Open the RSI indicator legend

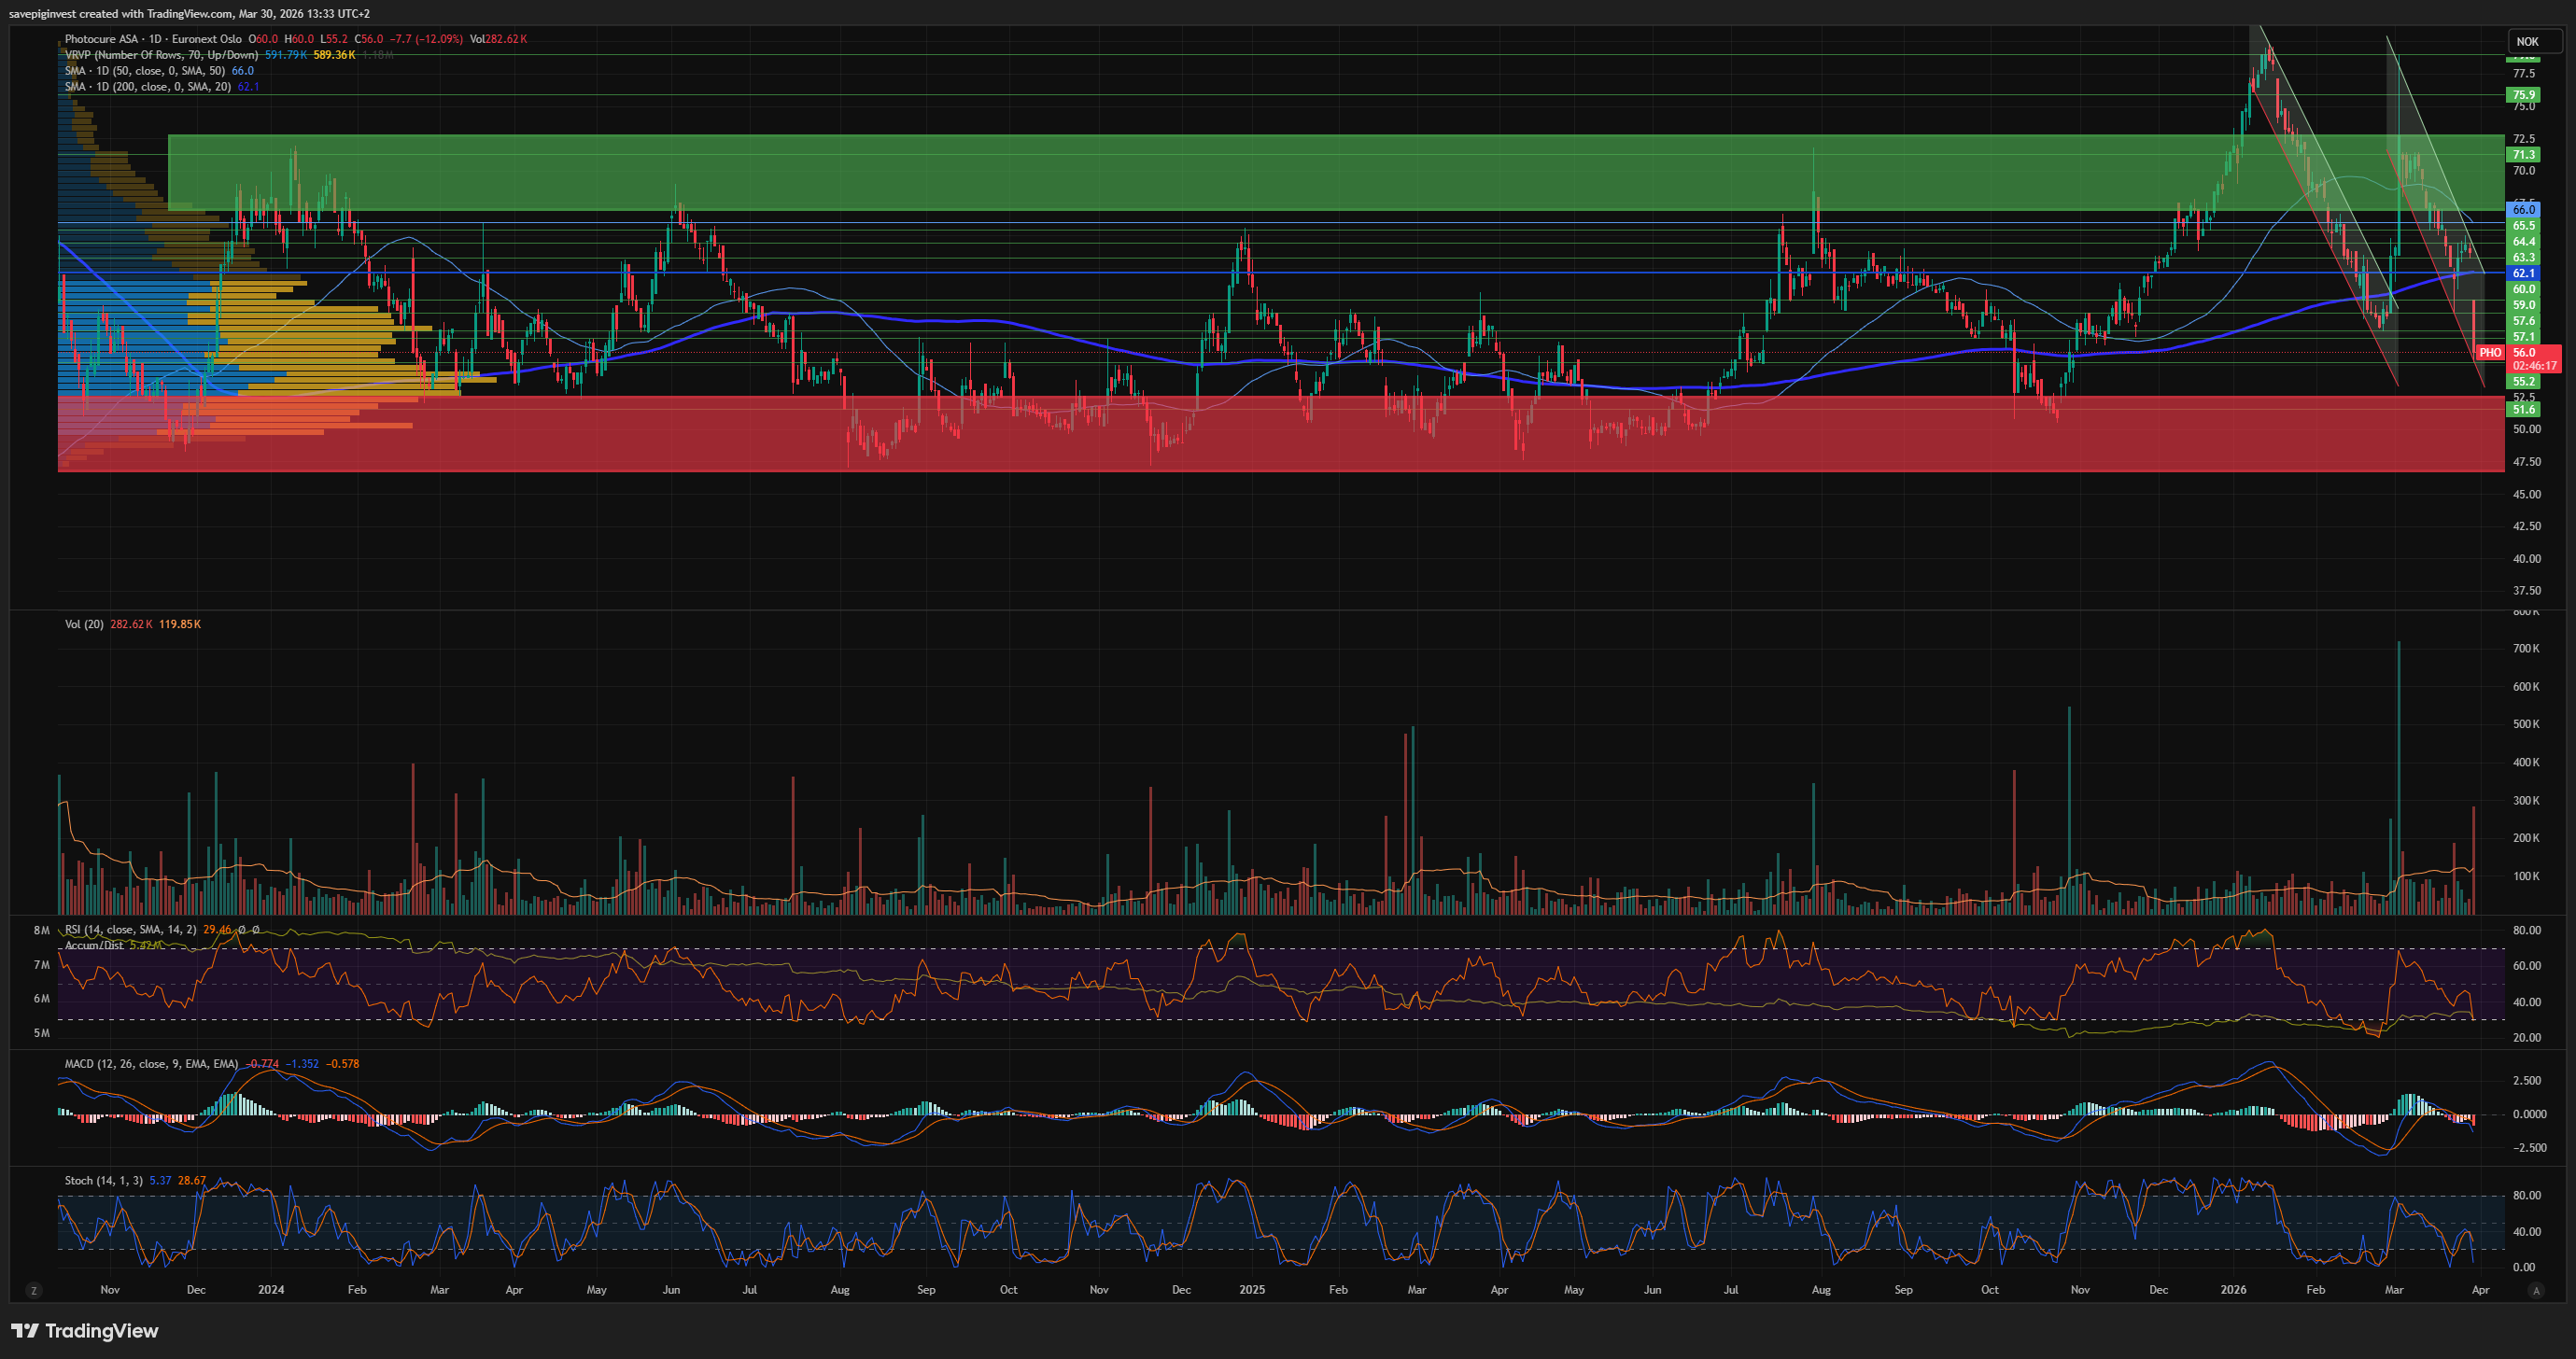coord(130,929)
